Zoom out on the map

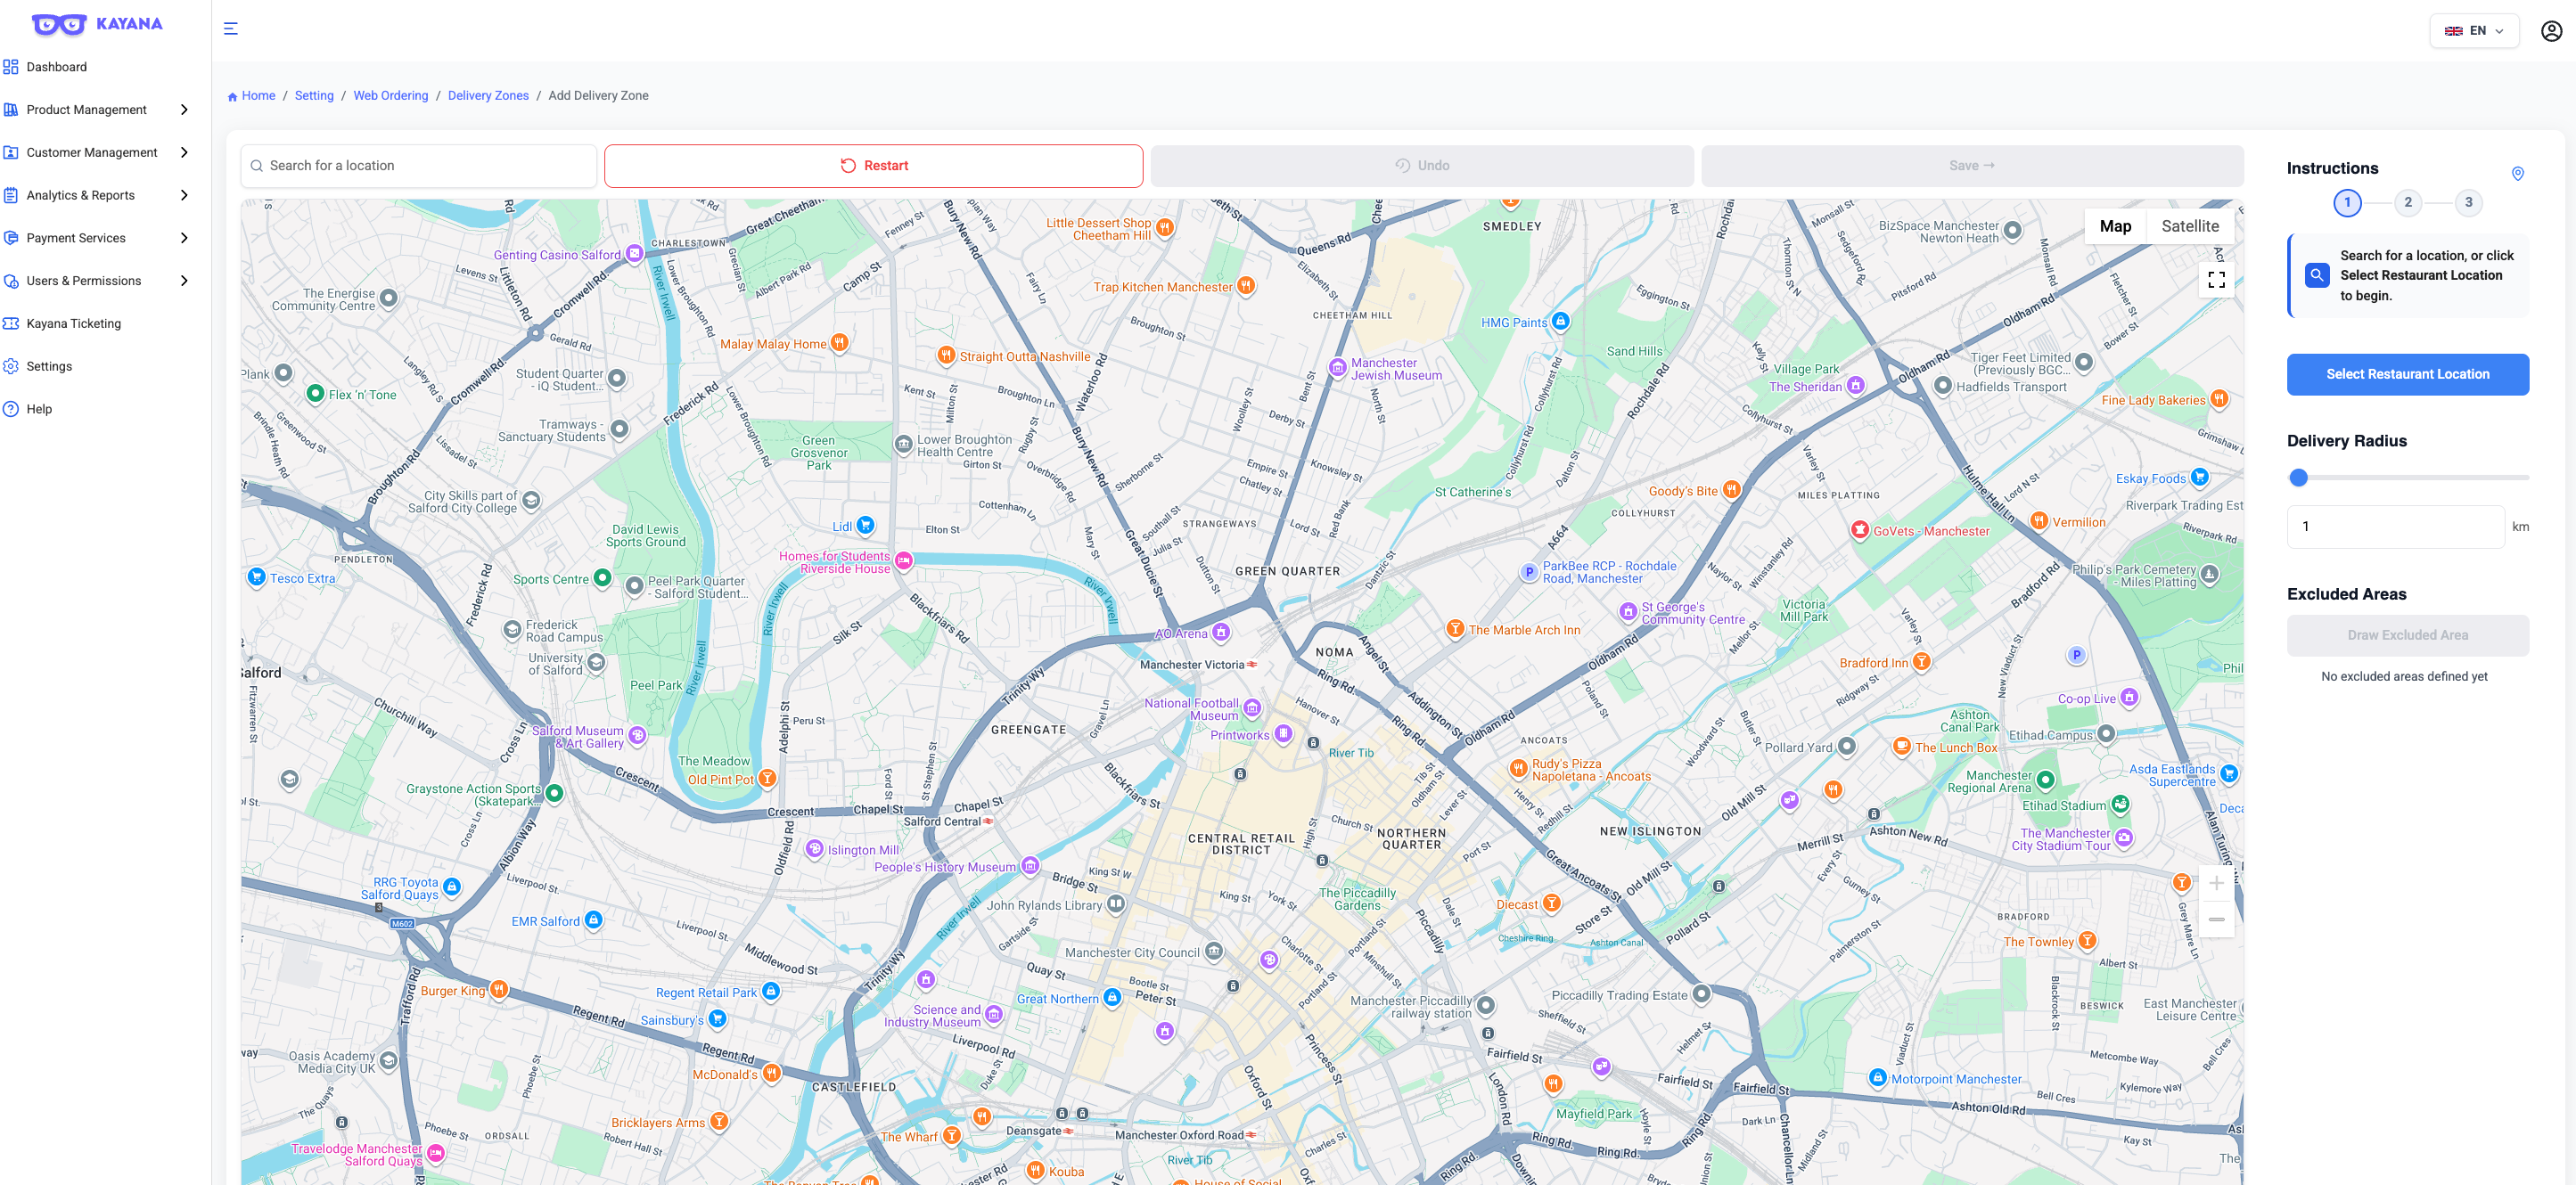click(2216, 919)
